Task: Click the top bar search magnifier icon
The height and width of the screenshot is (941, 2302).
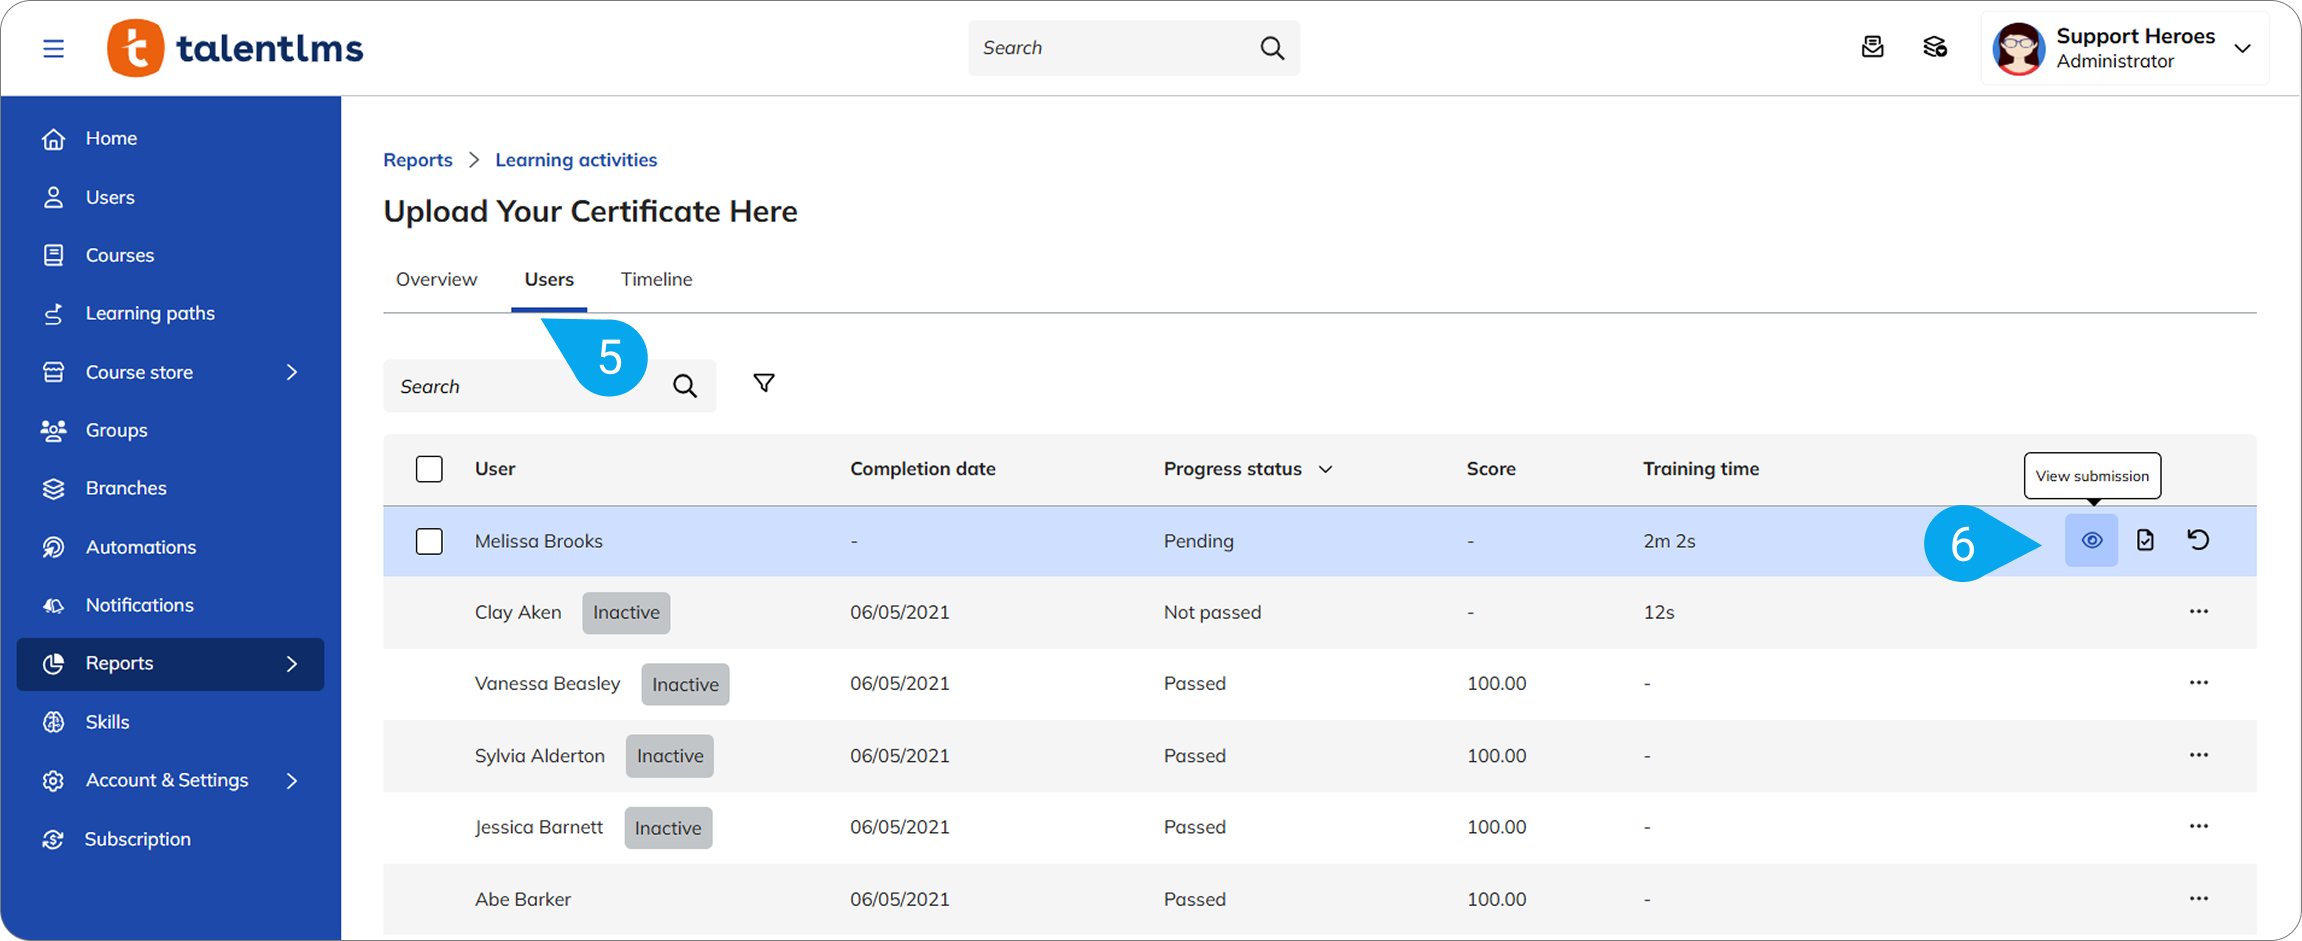Action: tap(1271, 48)
